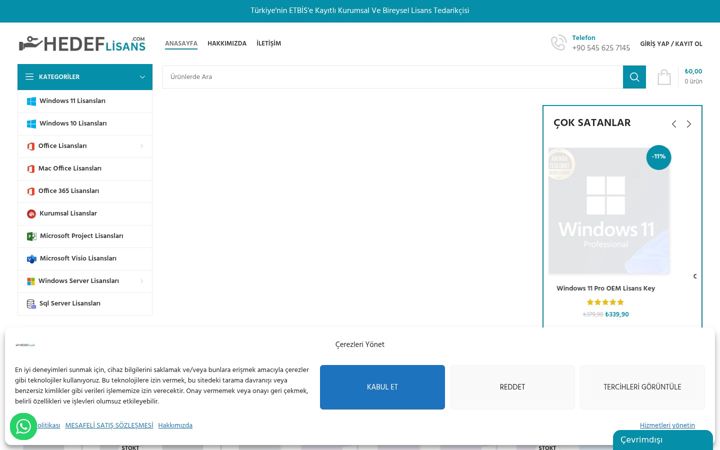Collapse the KATEGORİLER dropdown chevron
The width and height of the screenshot is (720, 450).
[x=142, y=77]
